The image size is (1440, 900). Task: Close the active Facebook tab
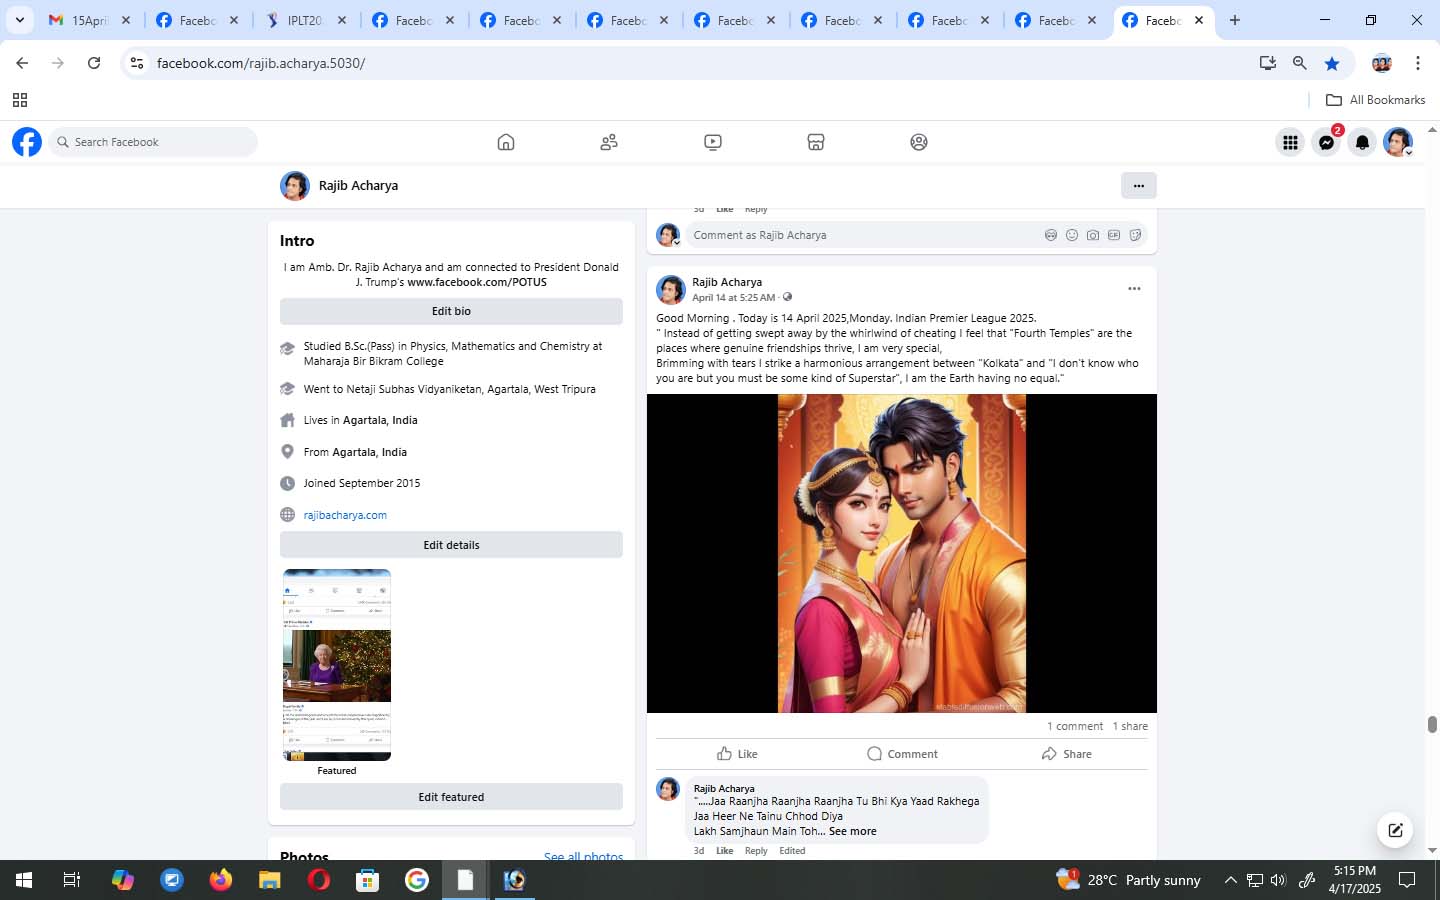point(1199,20)
